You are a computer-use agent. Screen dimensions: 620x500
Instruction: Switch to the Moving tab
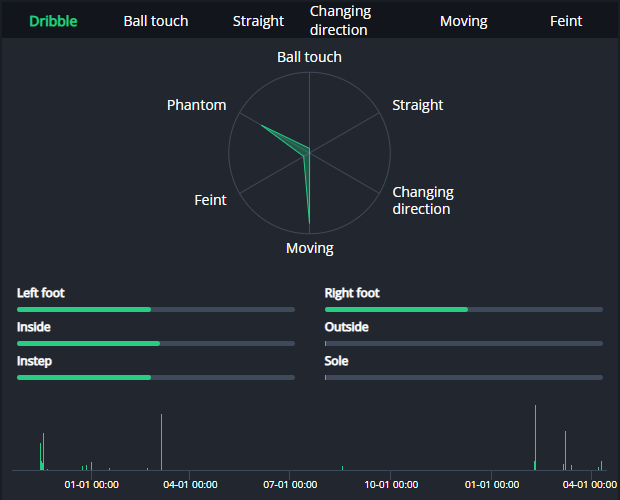pyautogui.click(x=464, y=21)
